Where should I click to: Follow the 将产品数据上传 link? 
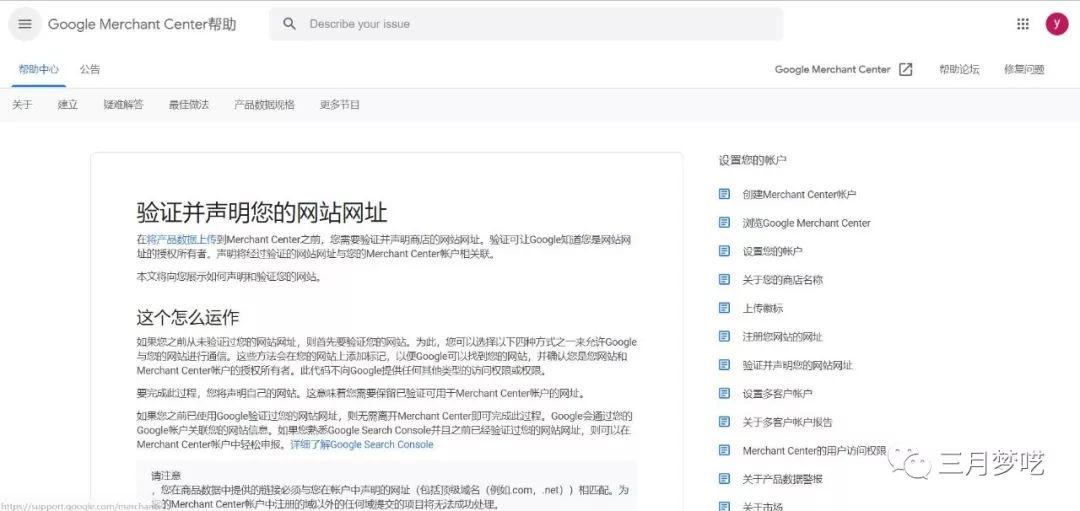(181, 240)
